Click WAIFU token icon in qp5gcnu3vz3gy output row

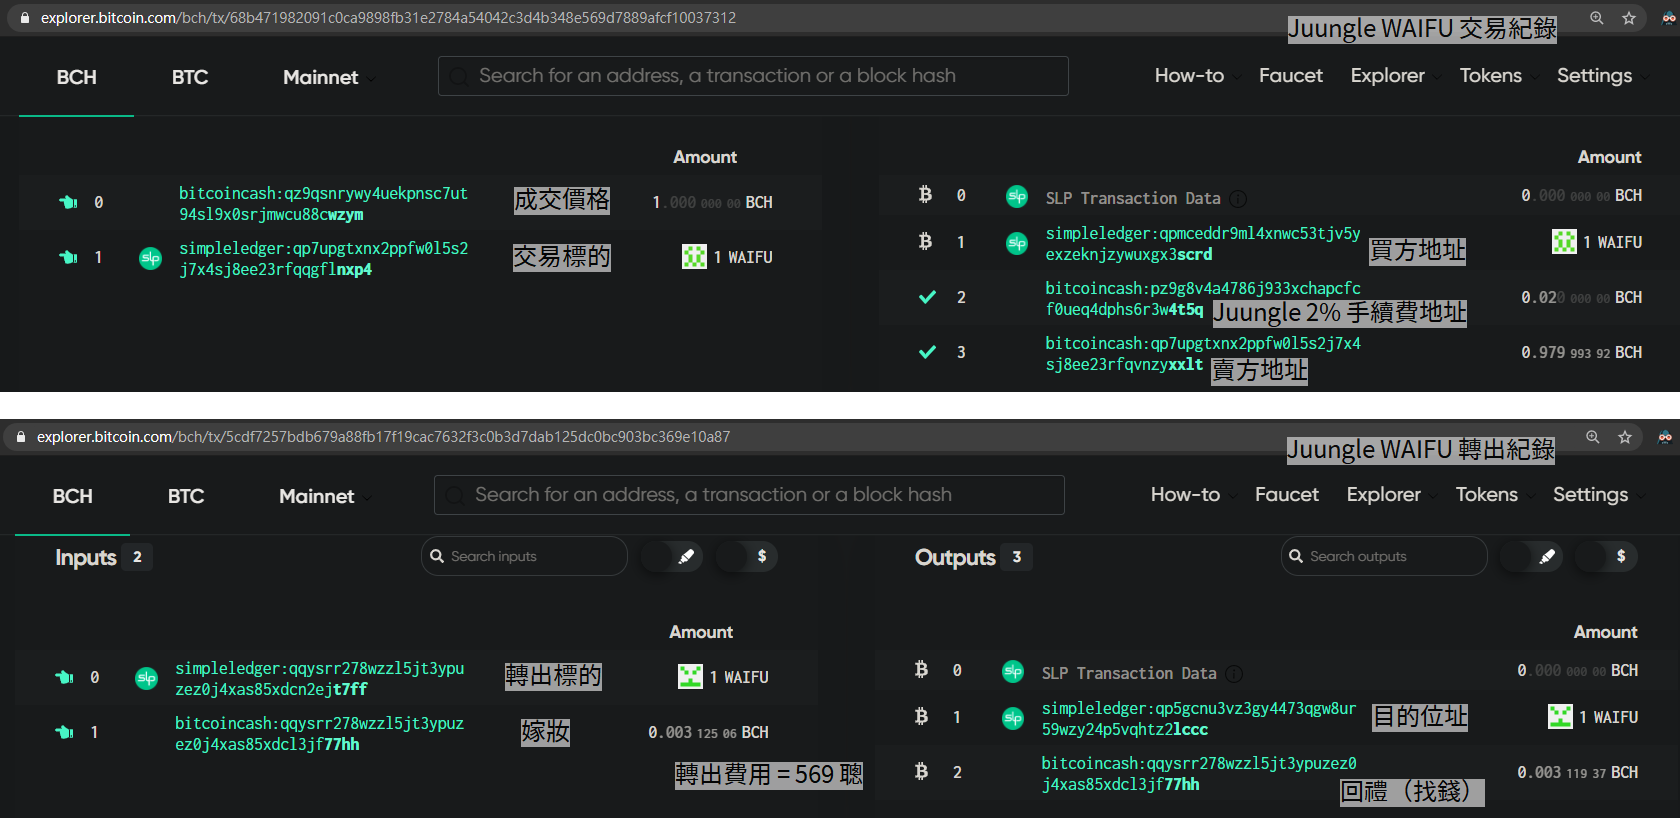pyautogui.click(x=1560, y=716)
